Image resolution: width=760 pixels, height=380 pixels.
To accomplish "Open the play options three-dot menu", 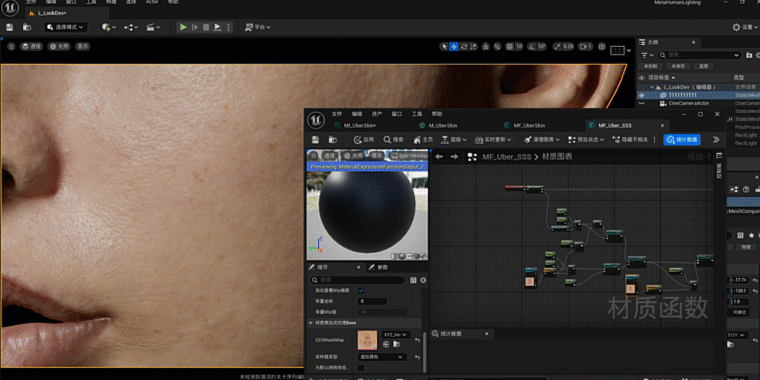I will pos(229,27).
